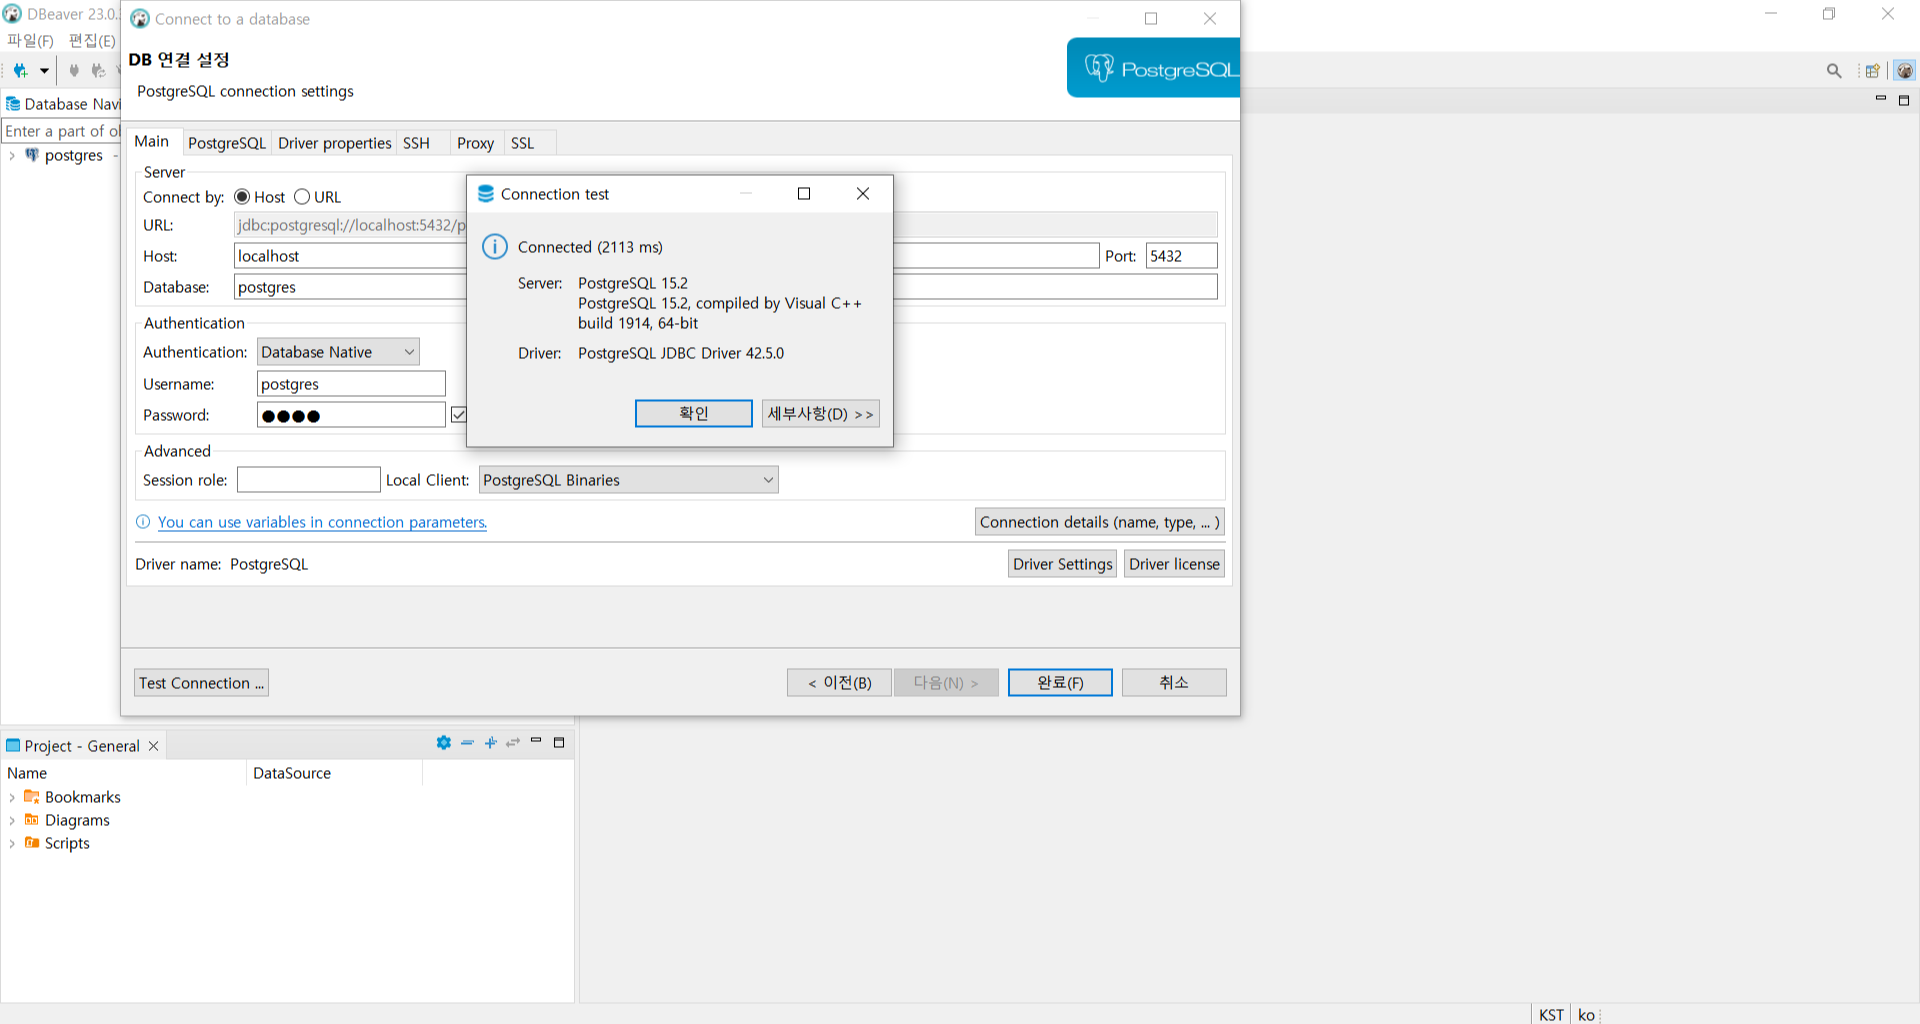Viewport: 1920px width, 1024px height.
Task: Click the DBeaver perspective icon at top right
Action: tap(1904, 71)
